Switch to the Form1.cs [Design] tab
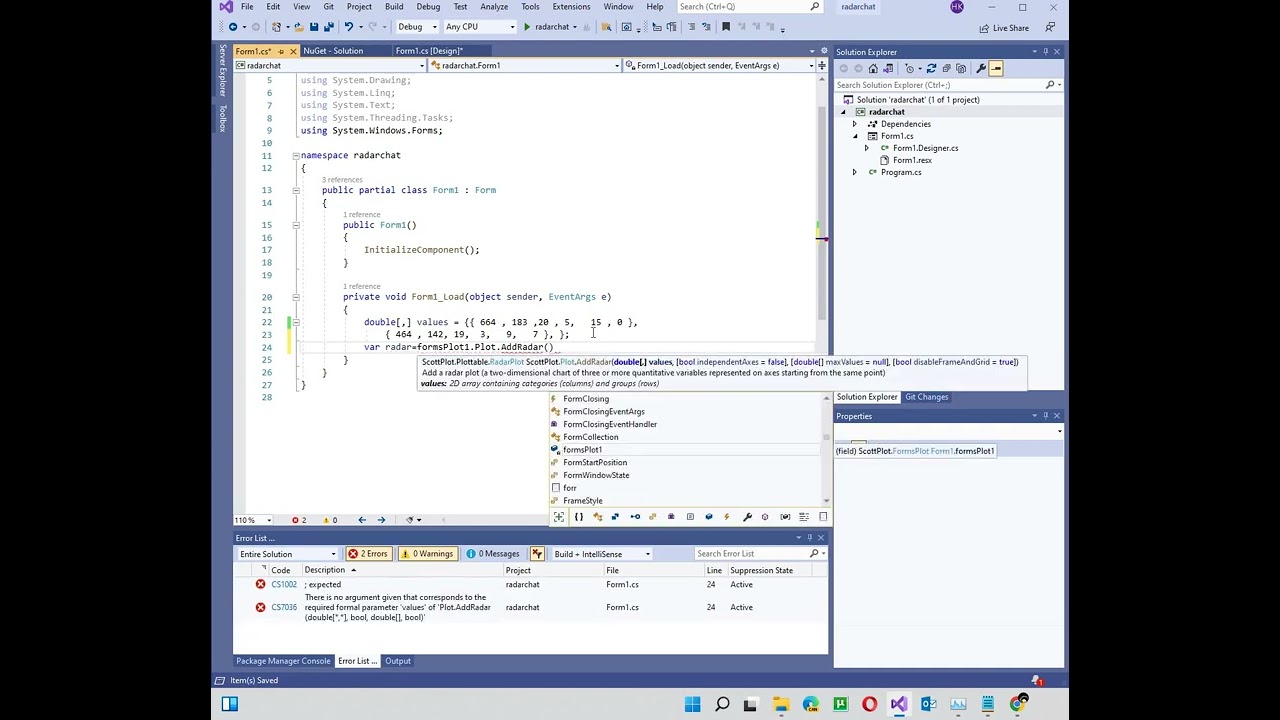 [428, 51]
